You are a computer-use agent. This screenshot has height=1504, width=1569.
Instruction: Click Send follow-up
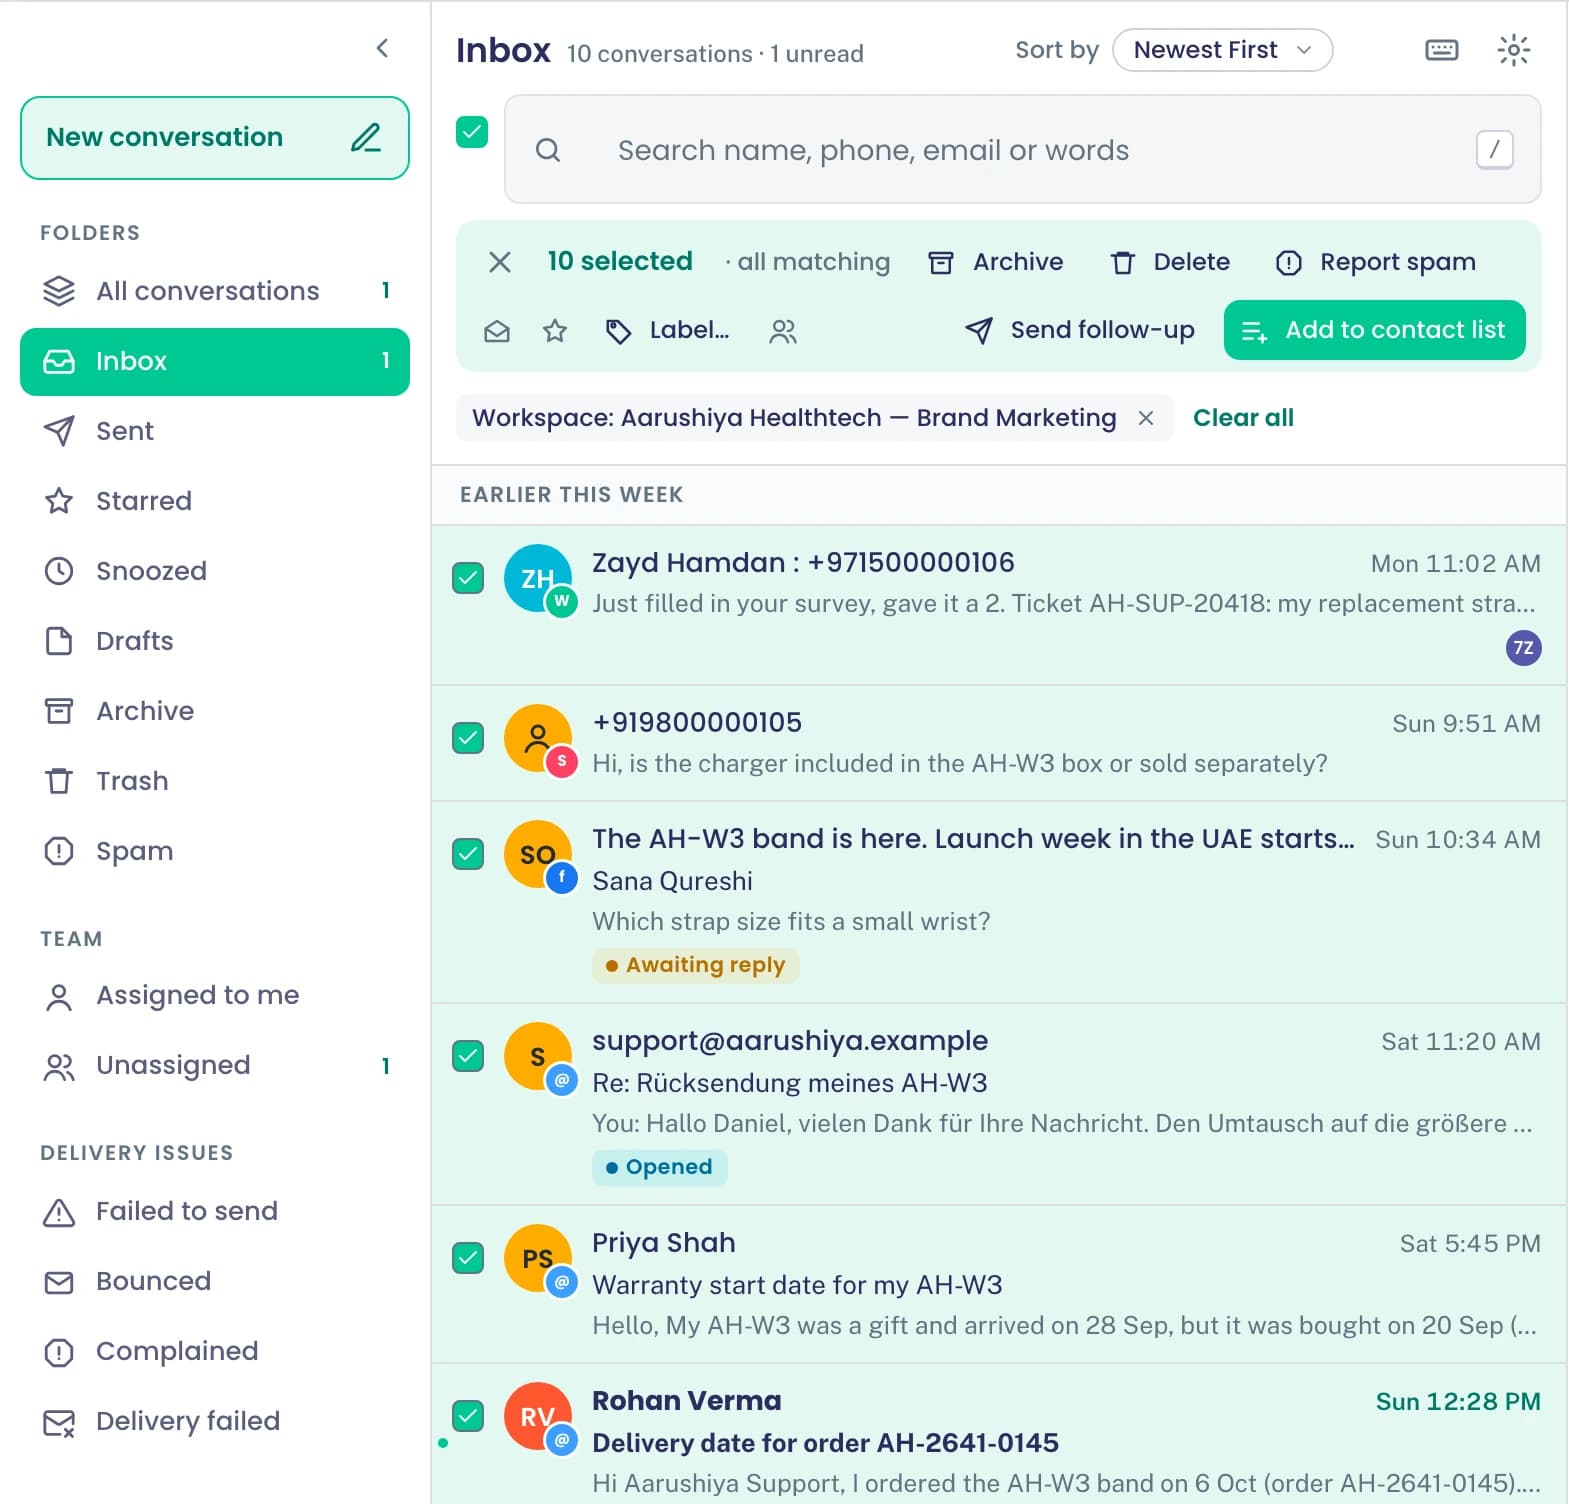pos(1080,331)
